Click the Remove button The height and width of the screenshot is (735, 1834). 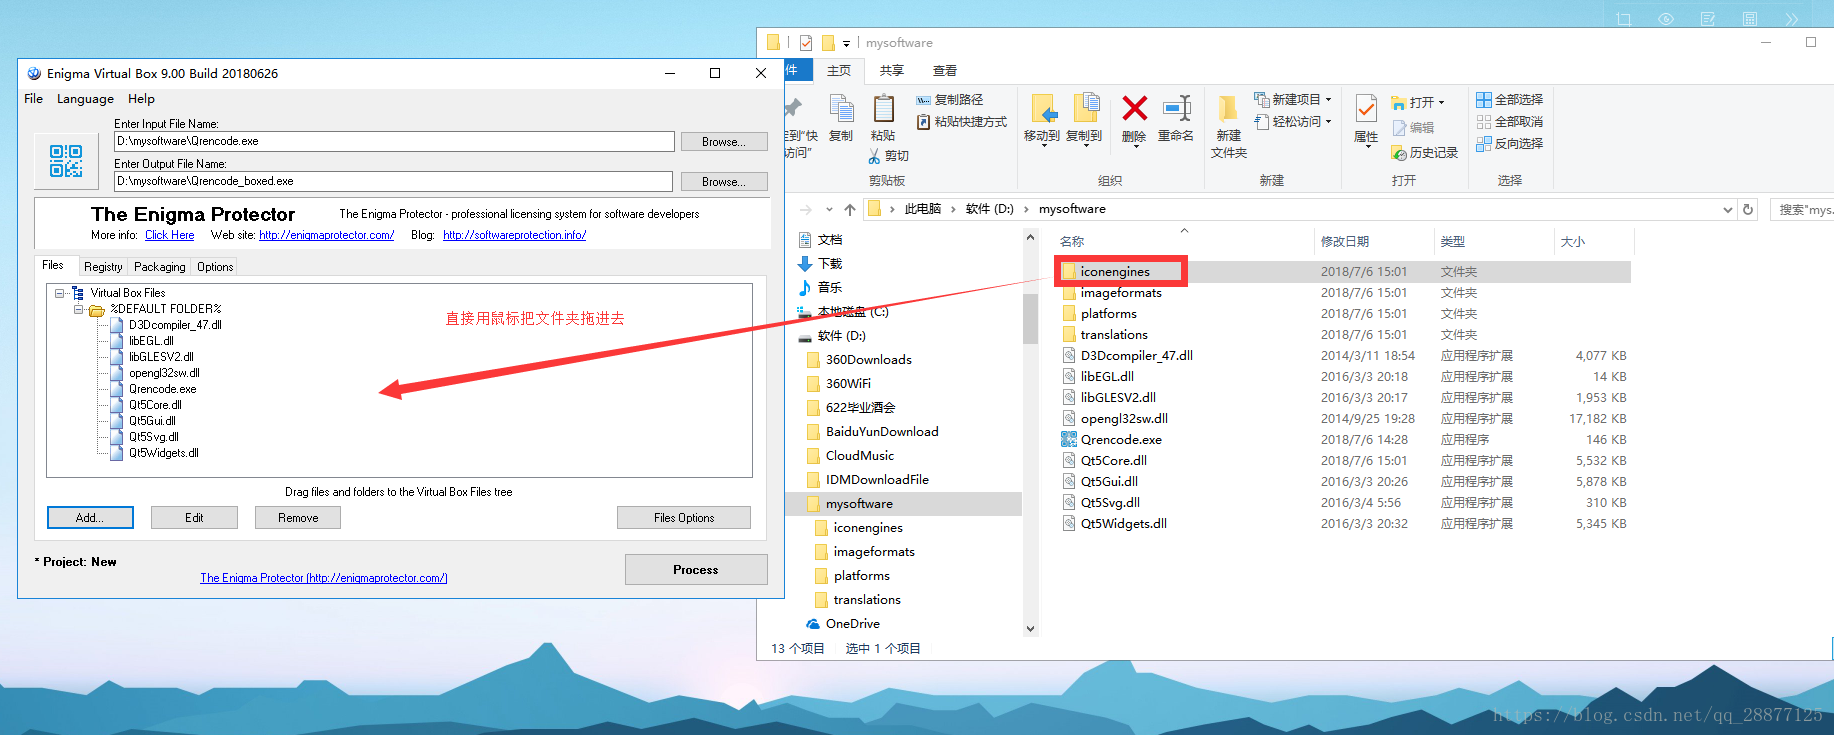(x=298, y=518)
